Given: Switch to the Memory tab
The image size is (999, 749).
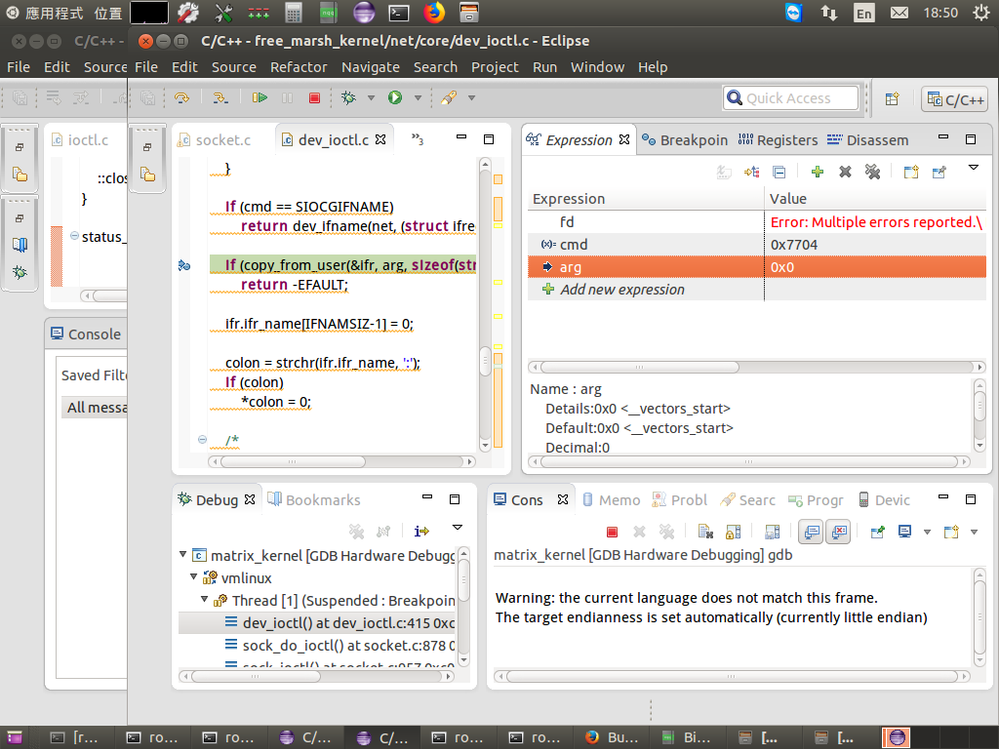Looking at the screenshot, I should point(611,501).
